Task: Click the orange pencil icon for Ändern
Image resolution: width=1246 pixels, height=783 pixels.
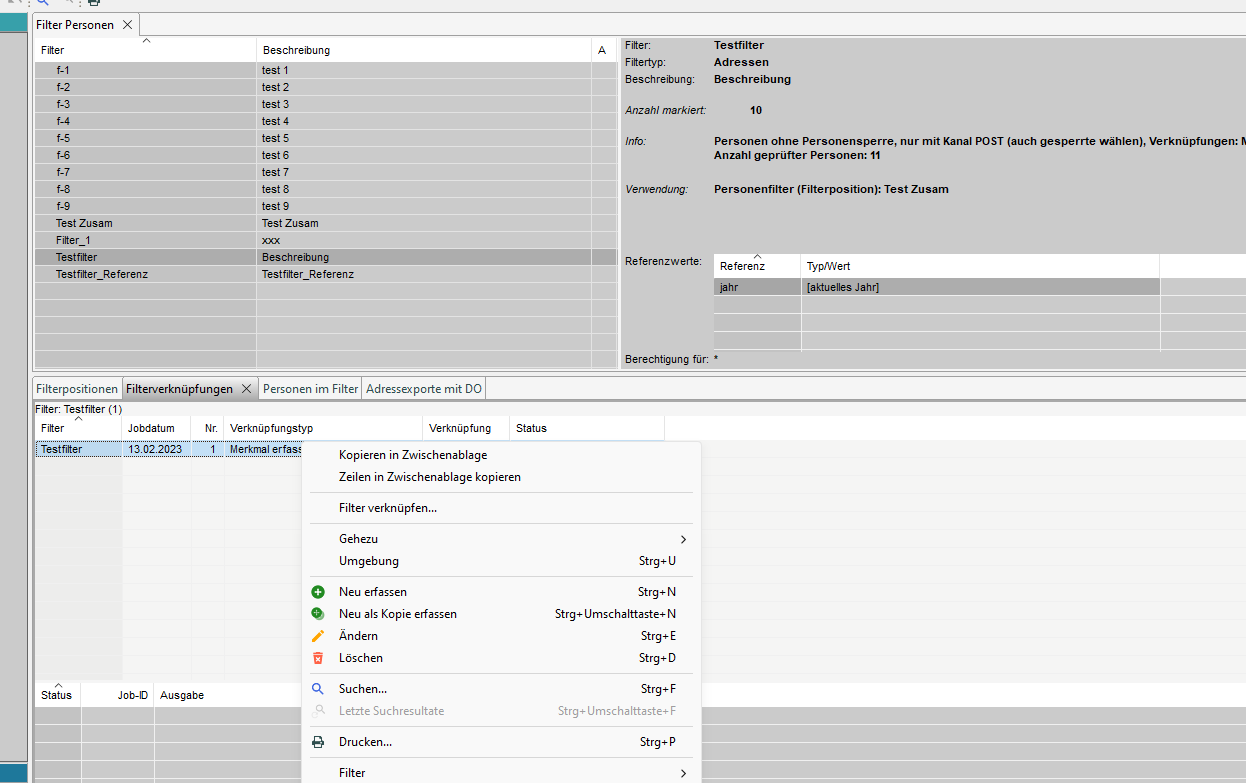Action: pos(318,636)
